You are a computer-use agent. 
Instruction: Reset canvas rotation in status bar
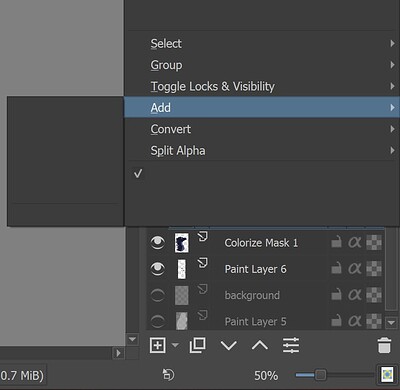click(168, 375)
